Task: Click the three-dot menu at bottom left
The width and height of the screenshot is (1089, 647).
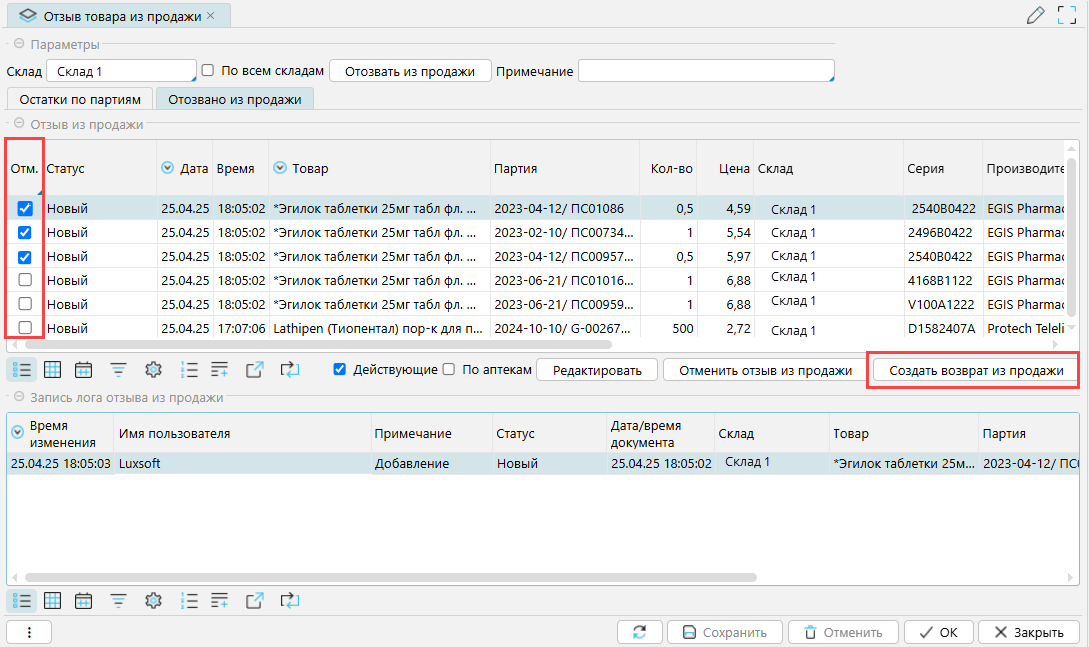Action: (x=29, y=632)
